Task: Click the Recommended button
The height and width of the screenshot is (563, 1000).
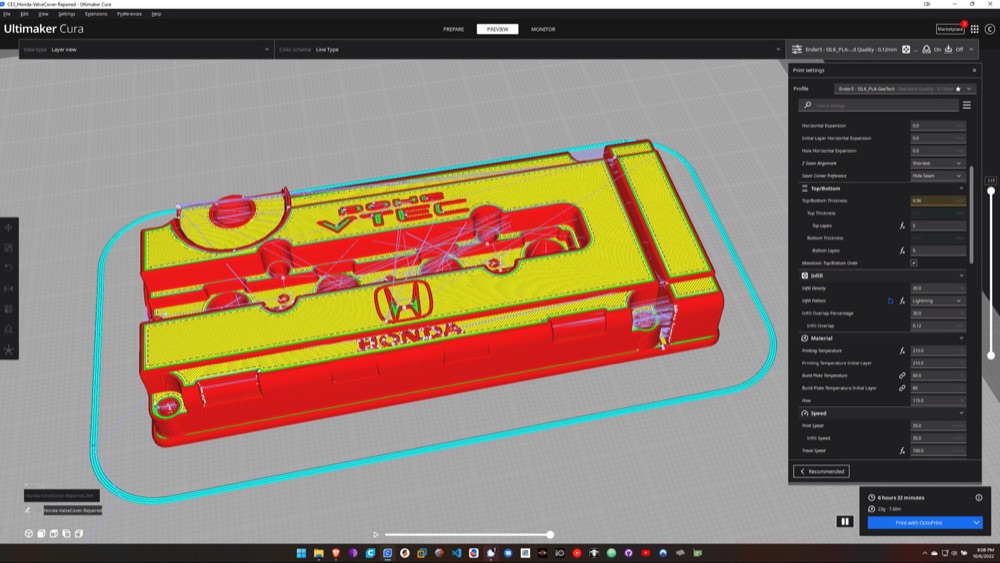Action: (x=821, y=471)
